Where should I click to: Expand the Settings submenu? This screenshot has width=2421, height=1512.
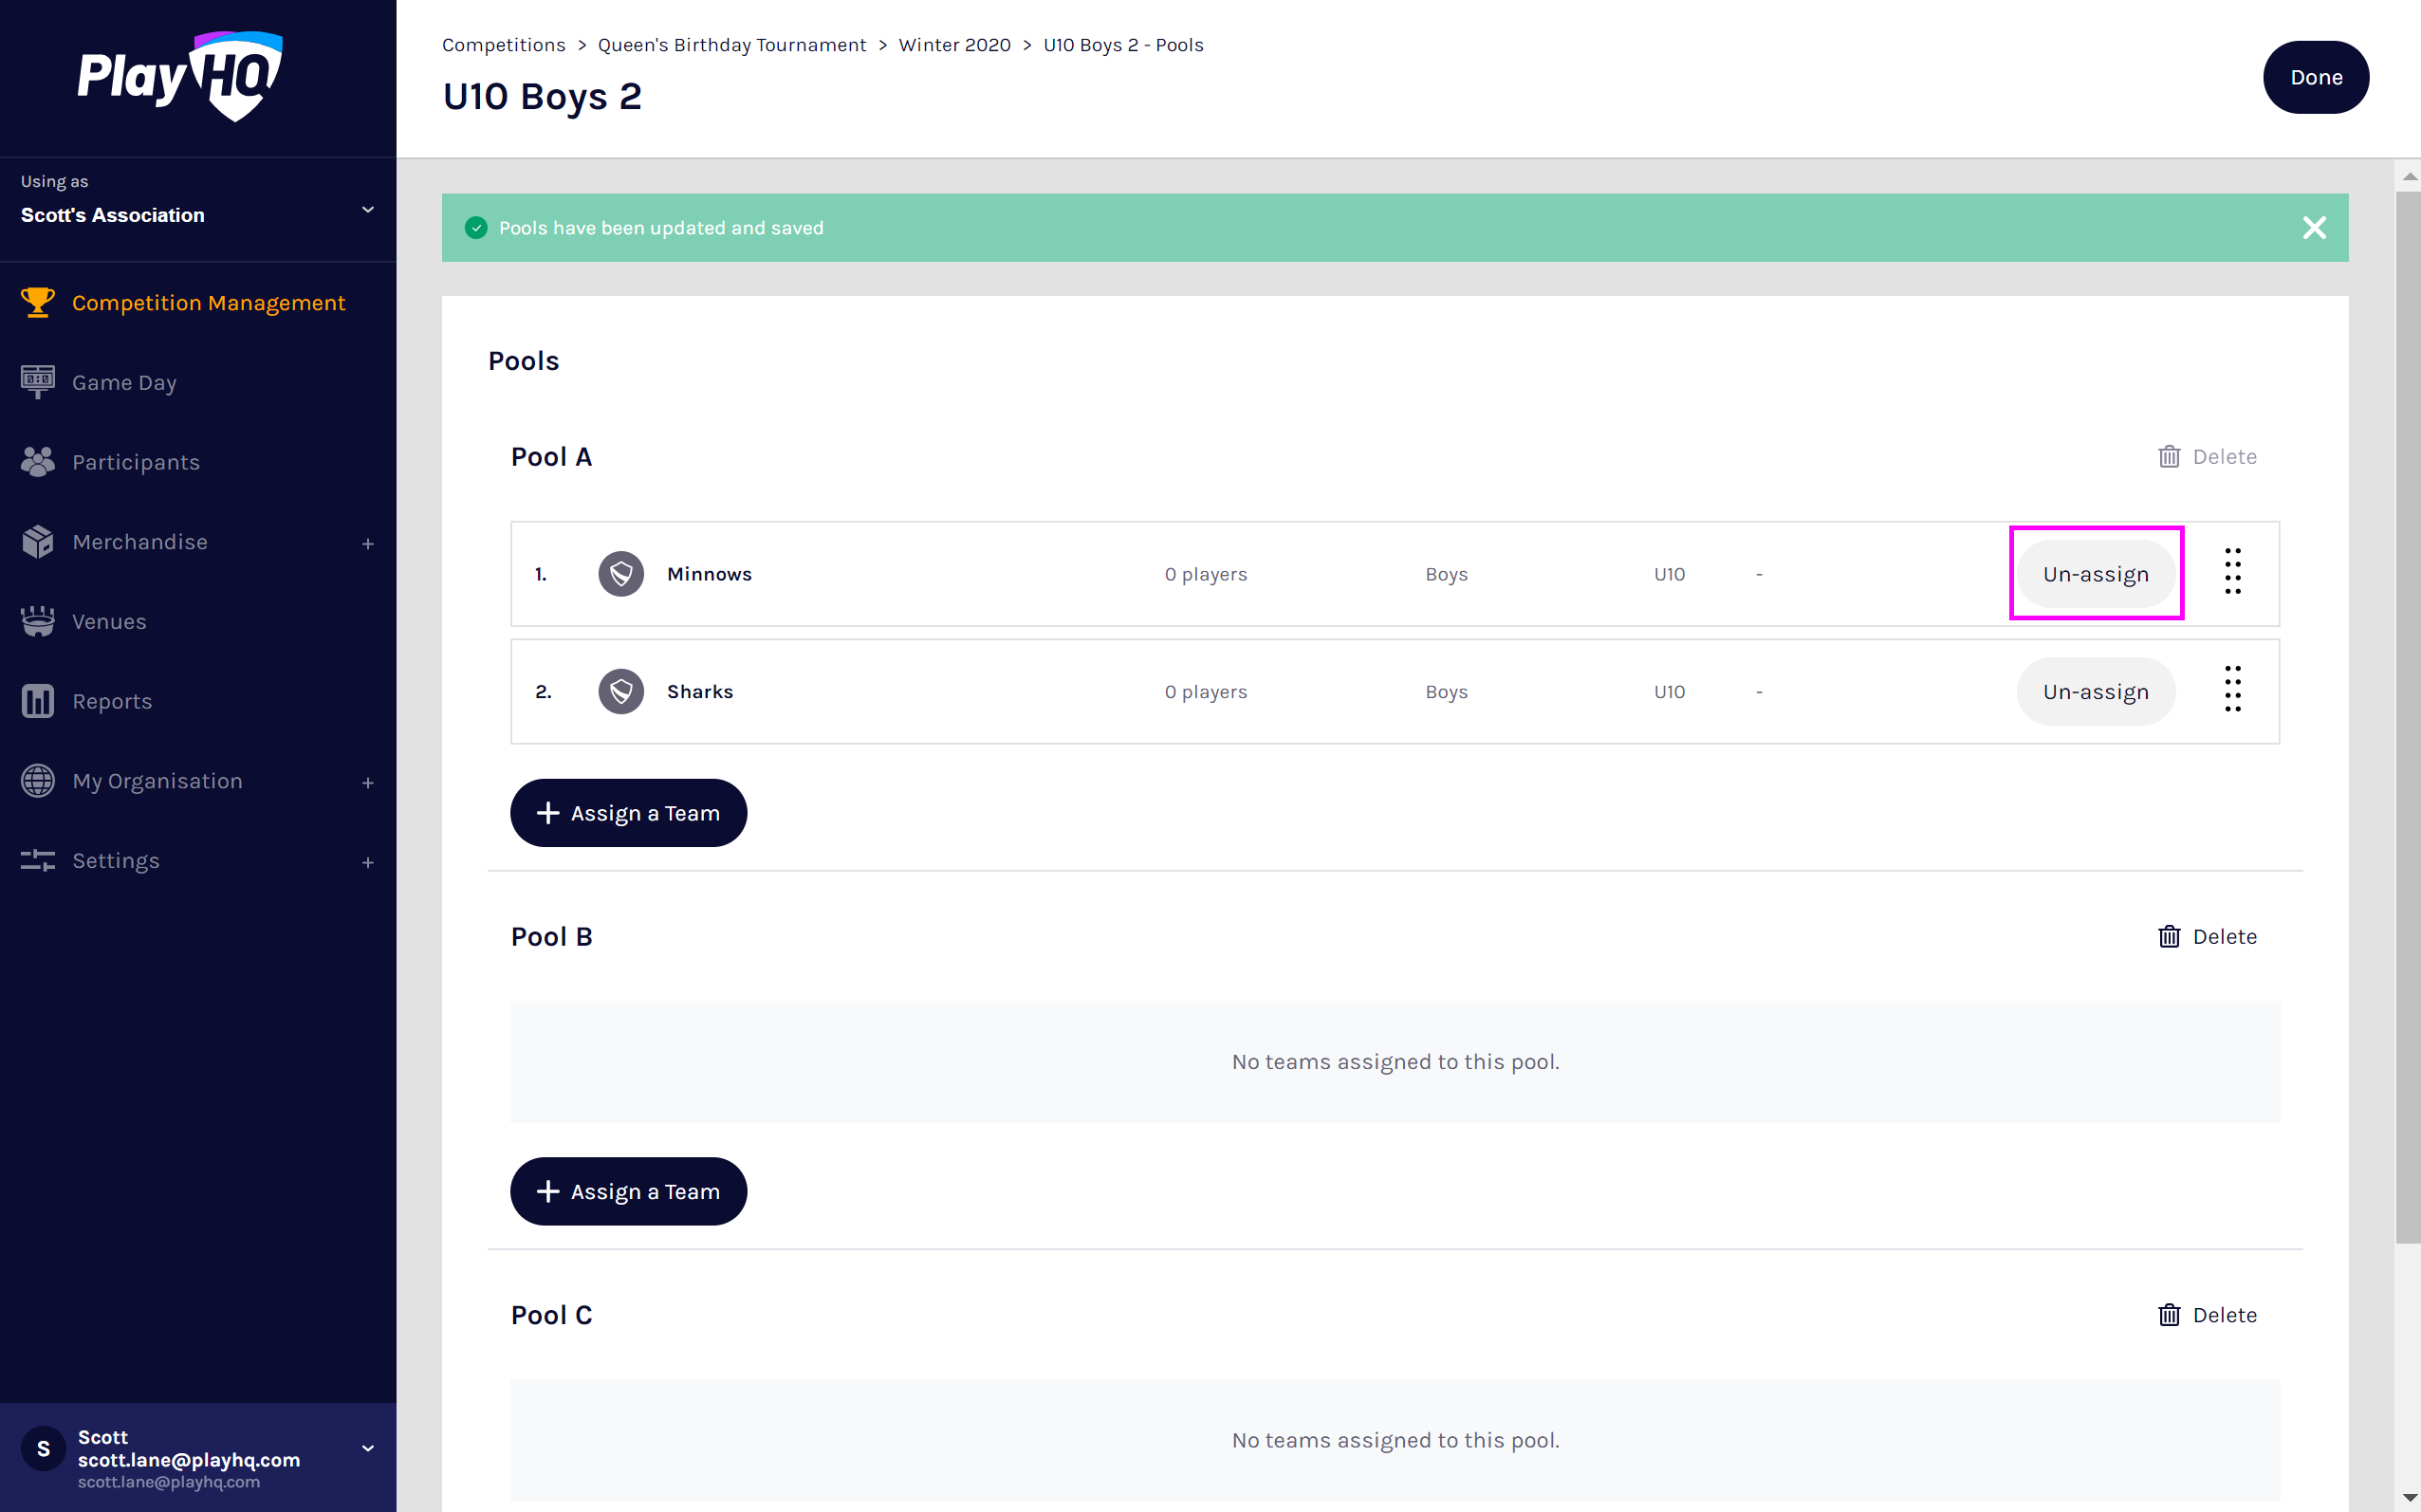[368, 862]
